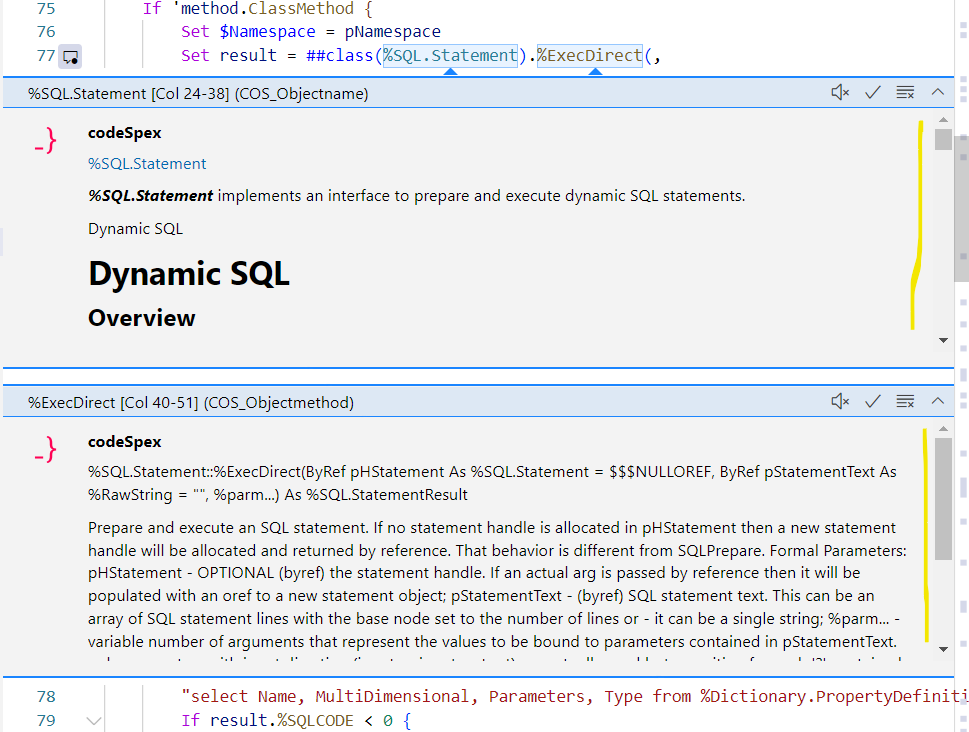Viewport: 969px width, 732px height.
Task: Collapse the %SQL.Statement panel with its chevron
Action: coord(938,91)
